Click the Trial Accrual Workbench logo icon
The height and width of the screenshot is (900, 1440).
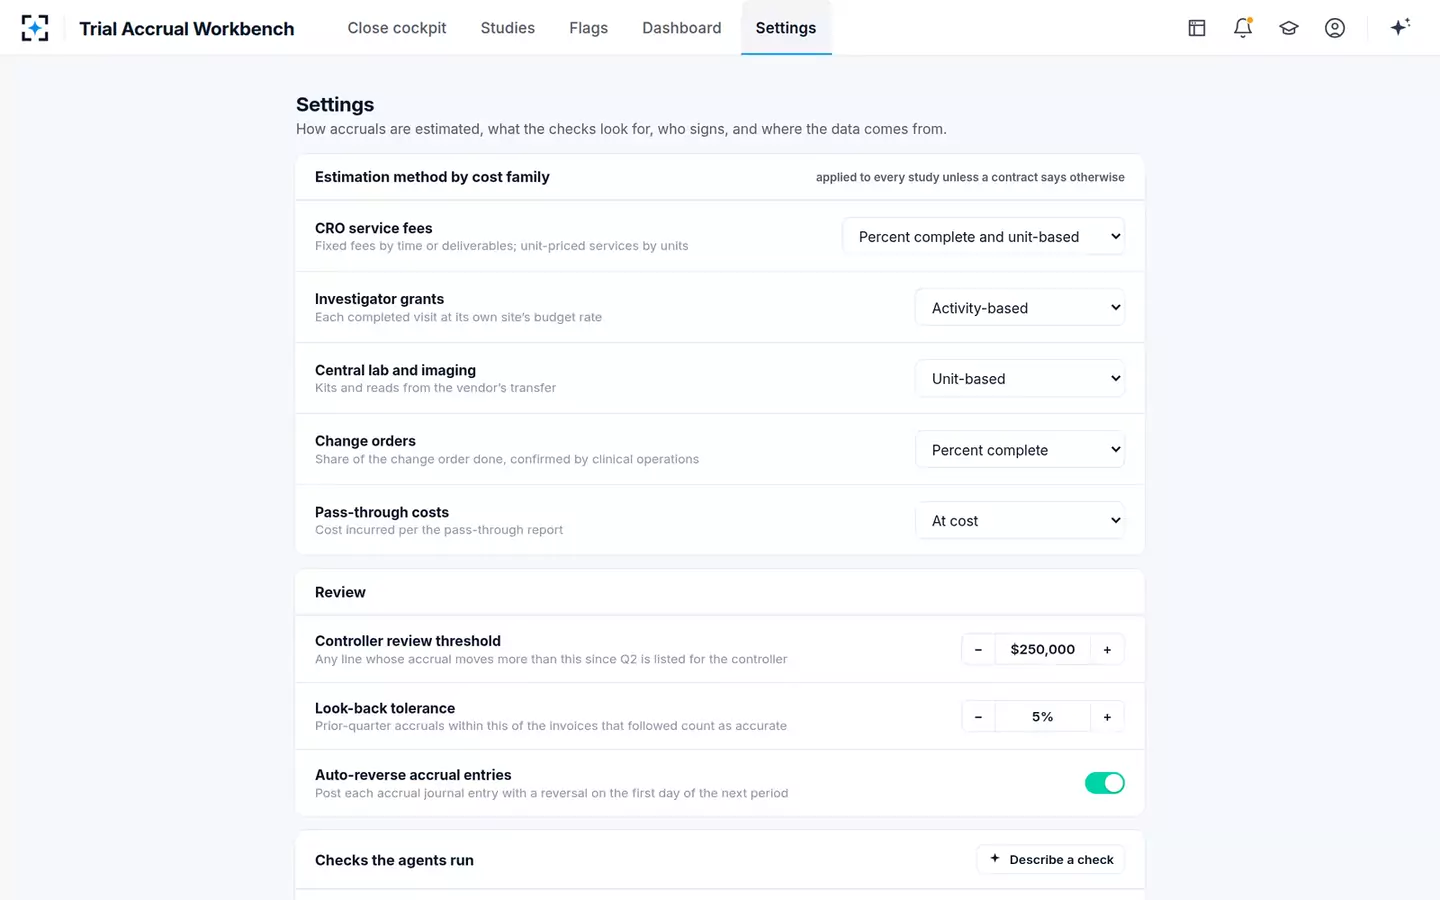tap(35, 28)
